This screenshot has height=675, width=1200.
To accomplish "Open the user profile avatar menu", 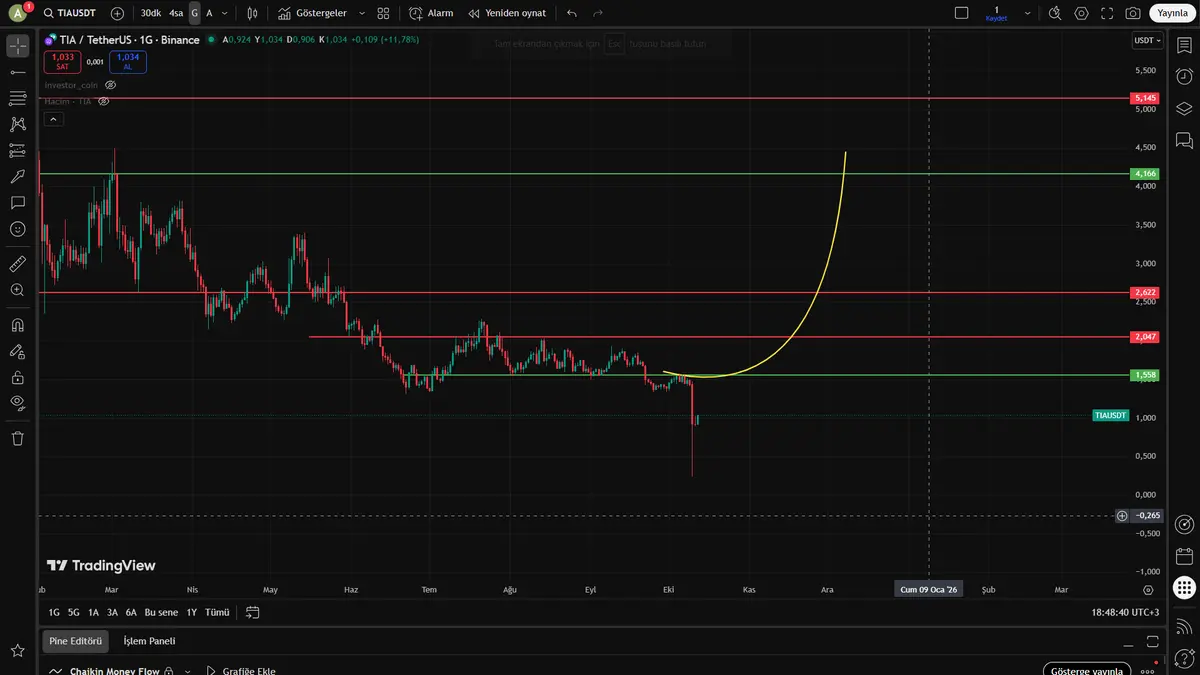I will [17, 13].
